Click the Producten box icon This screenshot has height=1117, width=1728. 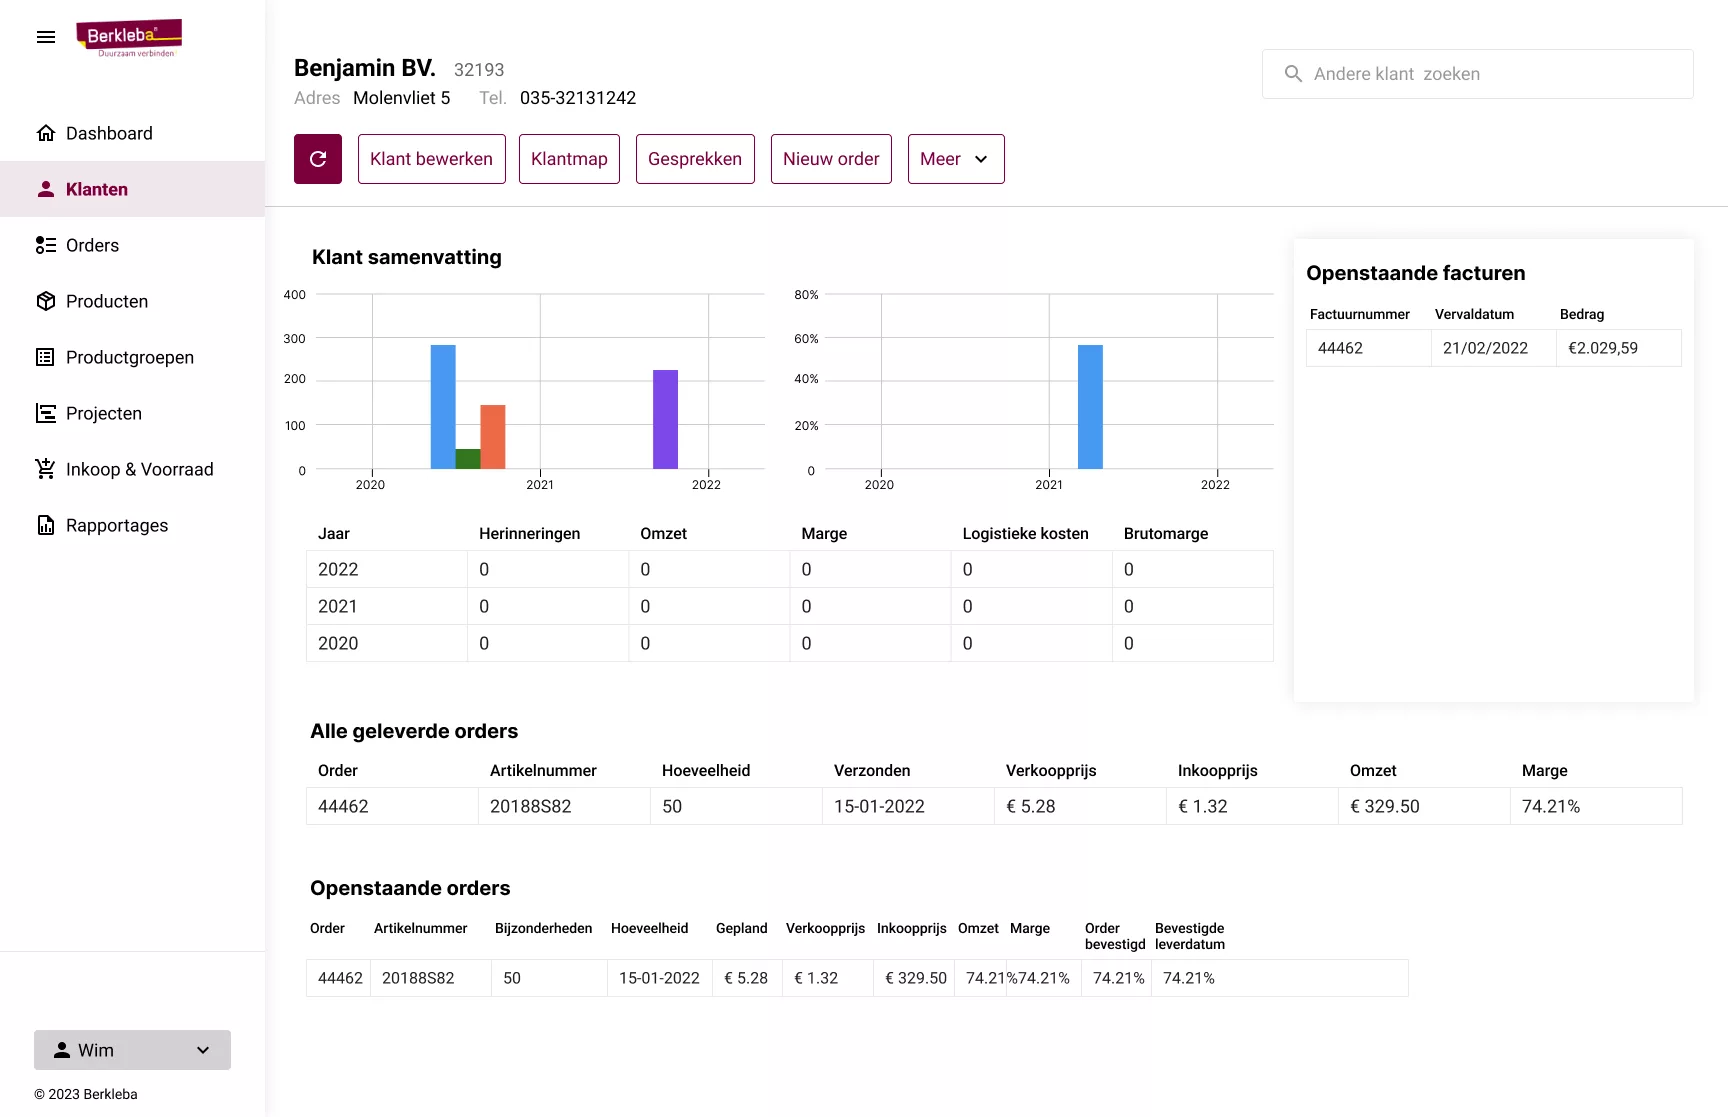pos(46,301)
